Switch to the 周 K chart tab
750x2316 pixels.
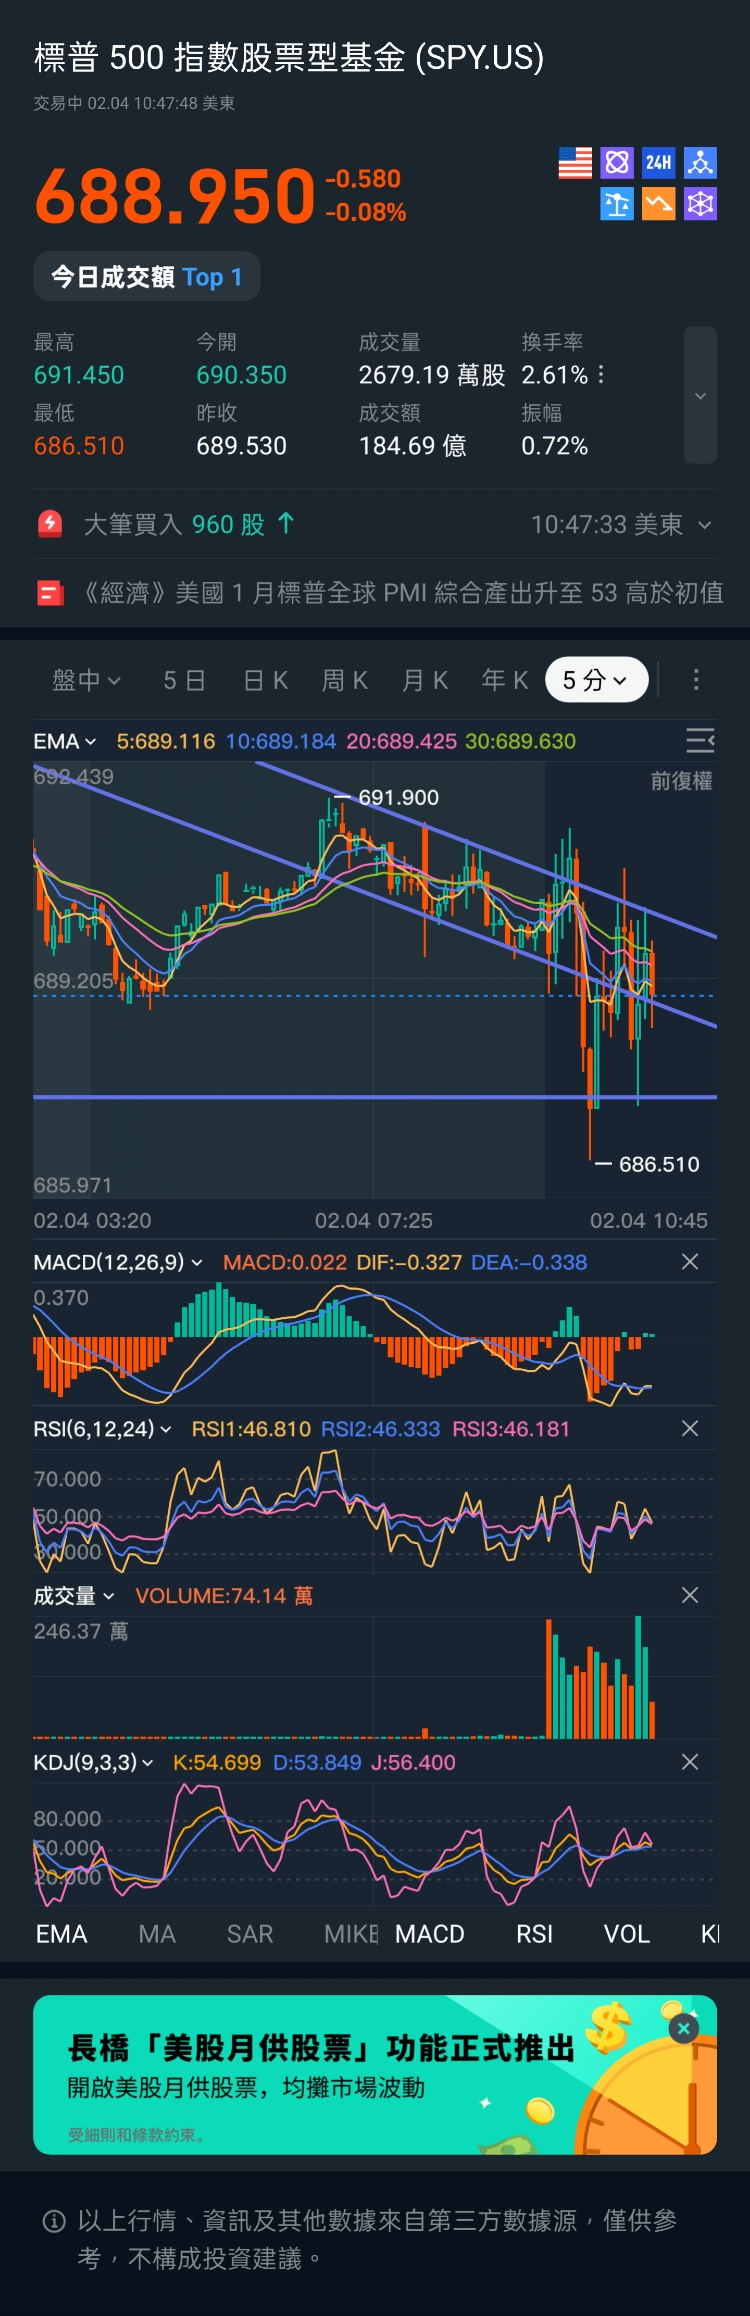click(x=345, y=680)
